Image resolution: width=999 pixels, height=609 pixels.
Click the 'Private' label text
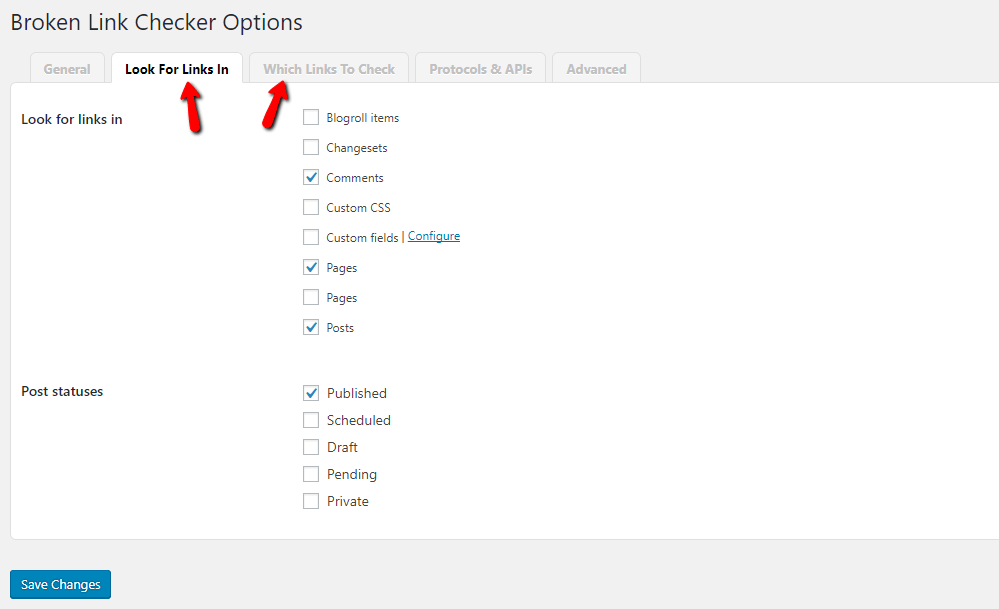click(x=348, y=501)
